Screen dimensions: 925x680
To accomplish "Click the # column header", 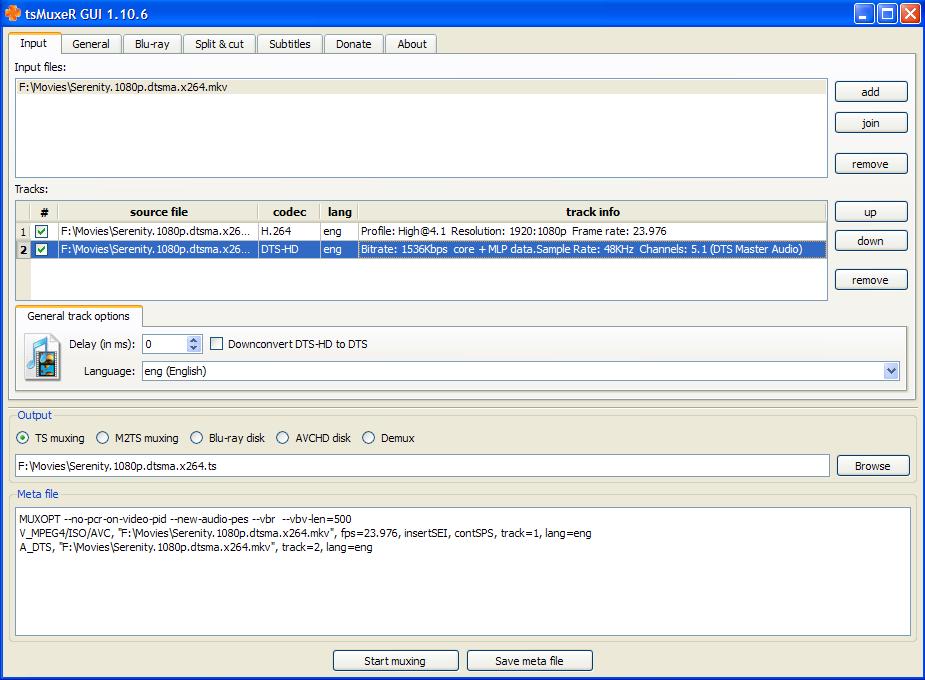I will (x=44, y=212).
